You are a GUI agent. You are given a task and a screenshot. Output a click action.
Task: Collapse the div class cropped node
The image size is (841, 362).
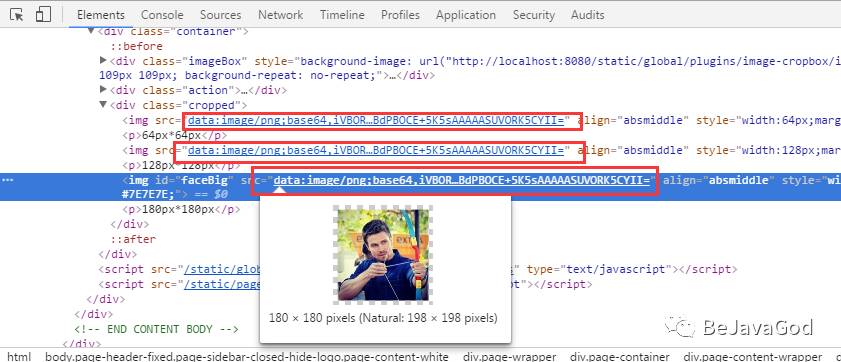[103, 105]
